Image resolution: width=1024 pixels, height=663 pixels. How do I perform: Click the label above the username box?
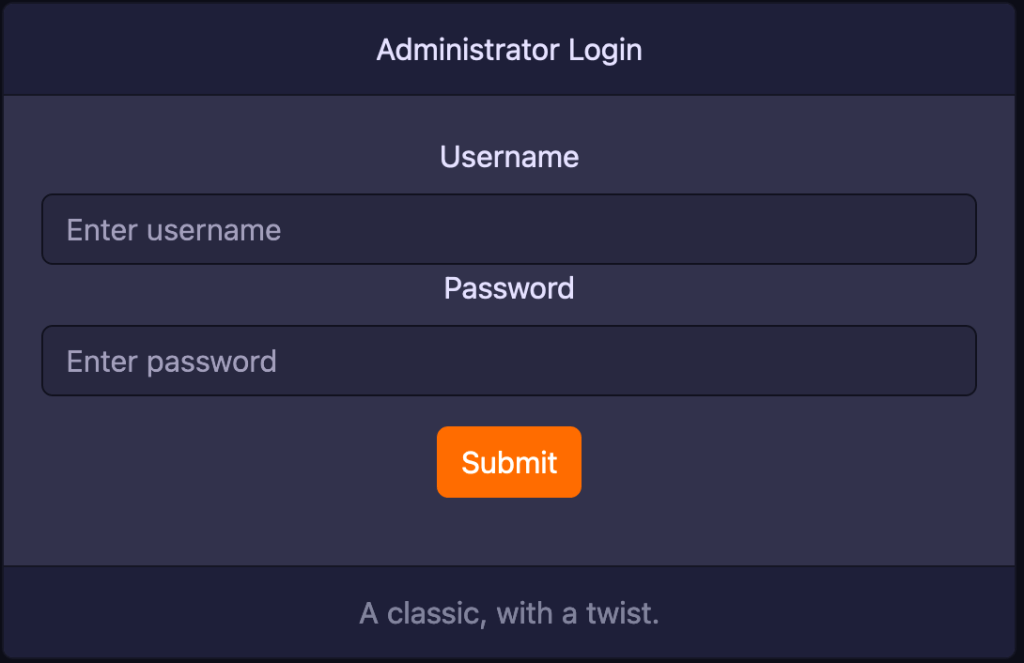pyautogui.click(x=509, y=157)
